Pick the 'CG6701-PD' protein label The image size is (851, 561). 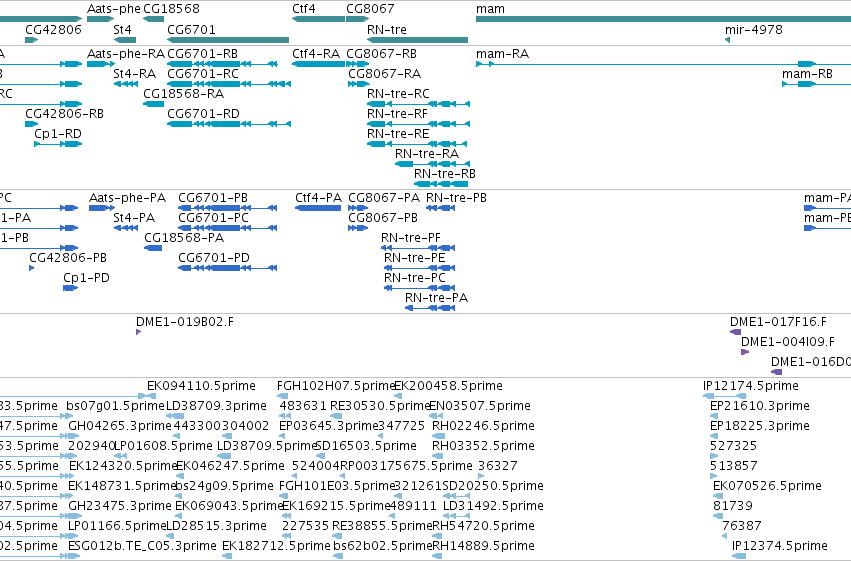pyautogui.click(x=214, y=258)
